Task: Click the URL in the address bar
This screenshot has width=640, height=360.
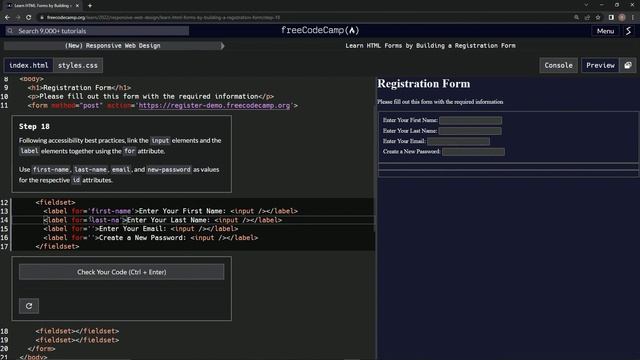Action: click(163, 18)
